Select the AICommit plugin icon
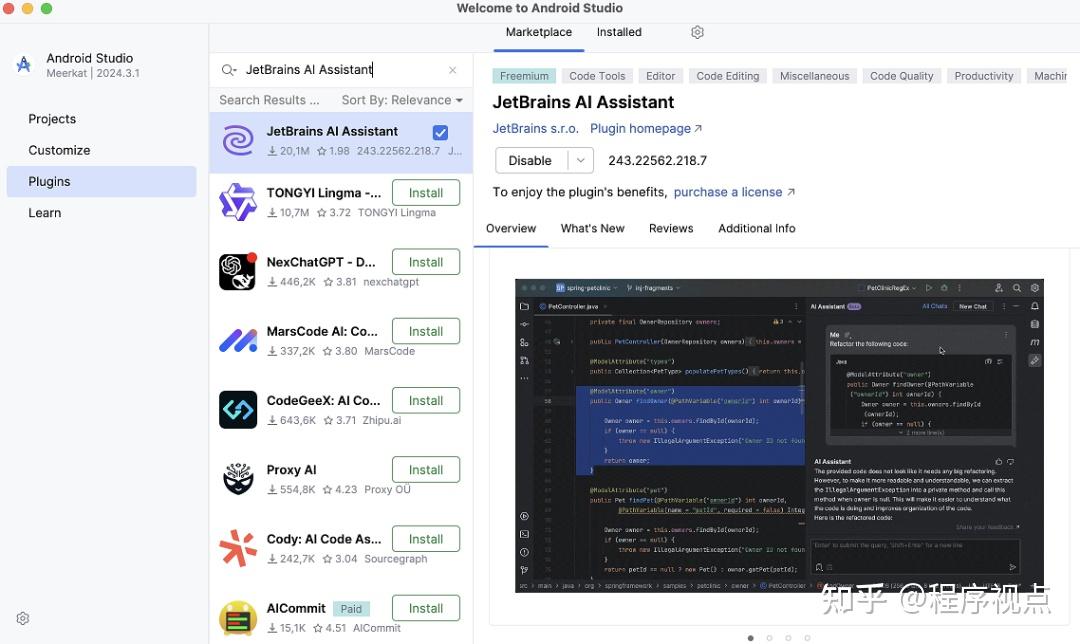The image size is (1080, 644). pos(237,617)
